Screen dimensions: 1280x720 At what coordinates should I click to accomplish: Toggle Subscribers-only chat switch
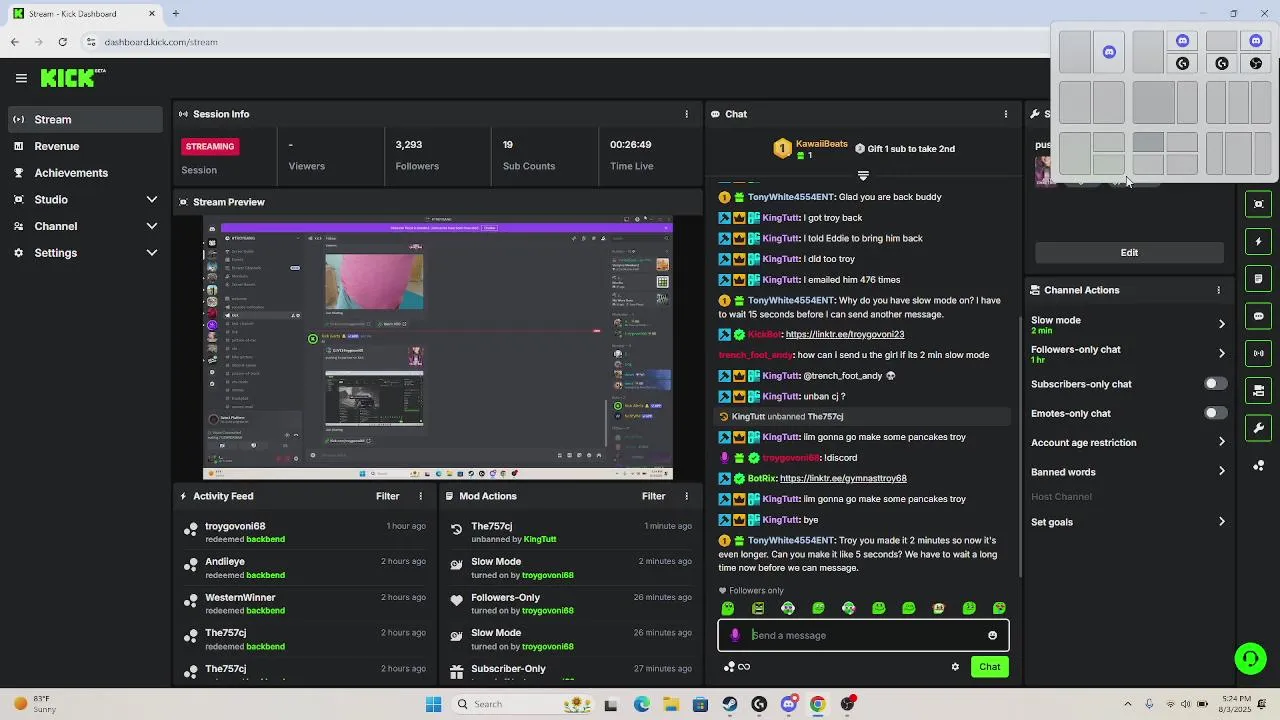click(1214, 384)
